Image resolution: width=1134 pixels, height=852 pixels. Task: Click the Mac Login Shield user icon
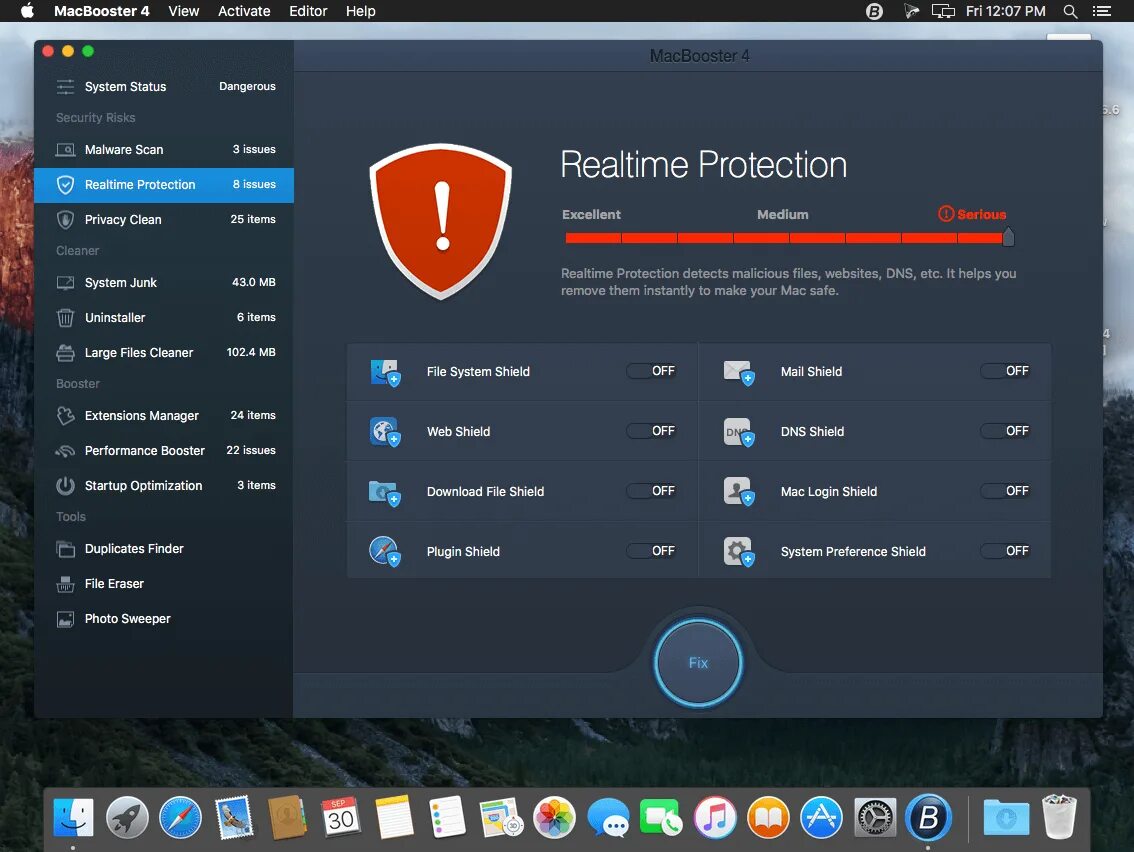738,492
